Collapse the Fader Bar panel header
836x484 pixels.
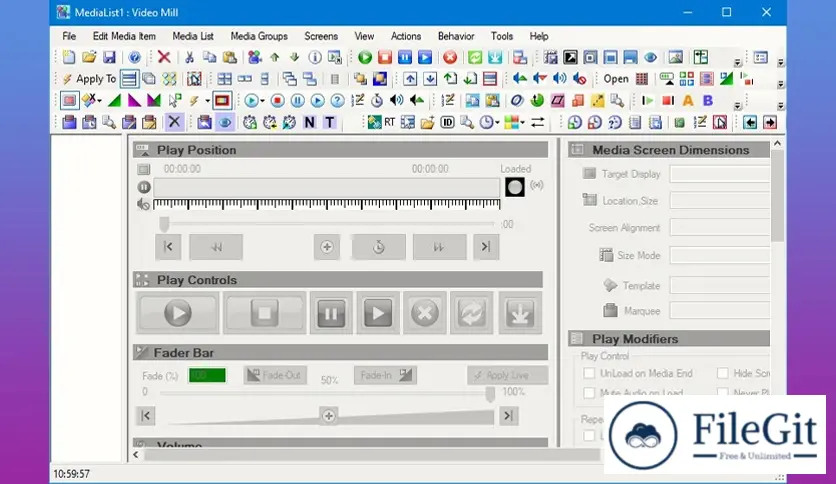[341, 352]
